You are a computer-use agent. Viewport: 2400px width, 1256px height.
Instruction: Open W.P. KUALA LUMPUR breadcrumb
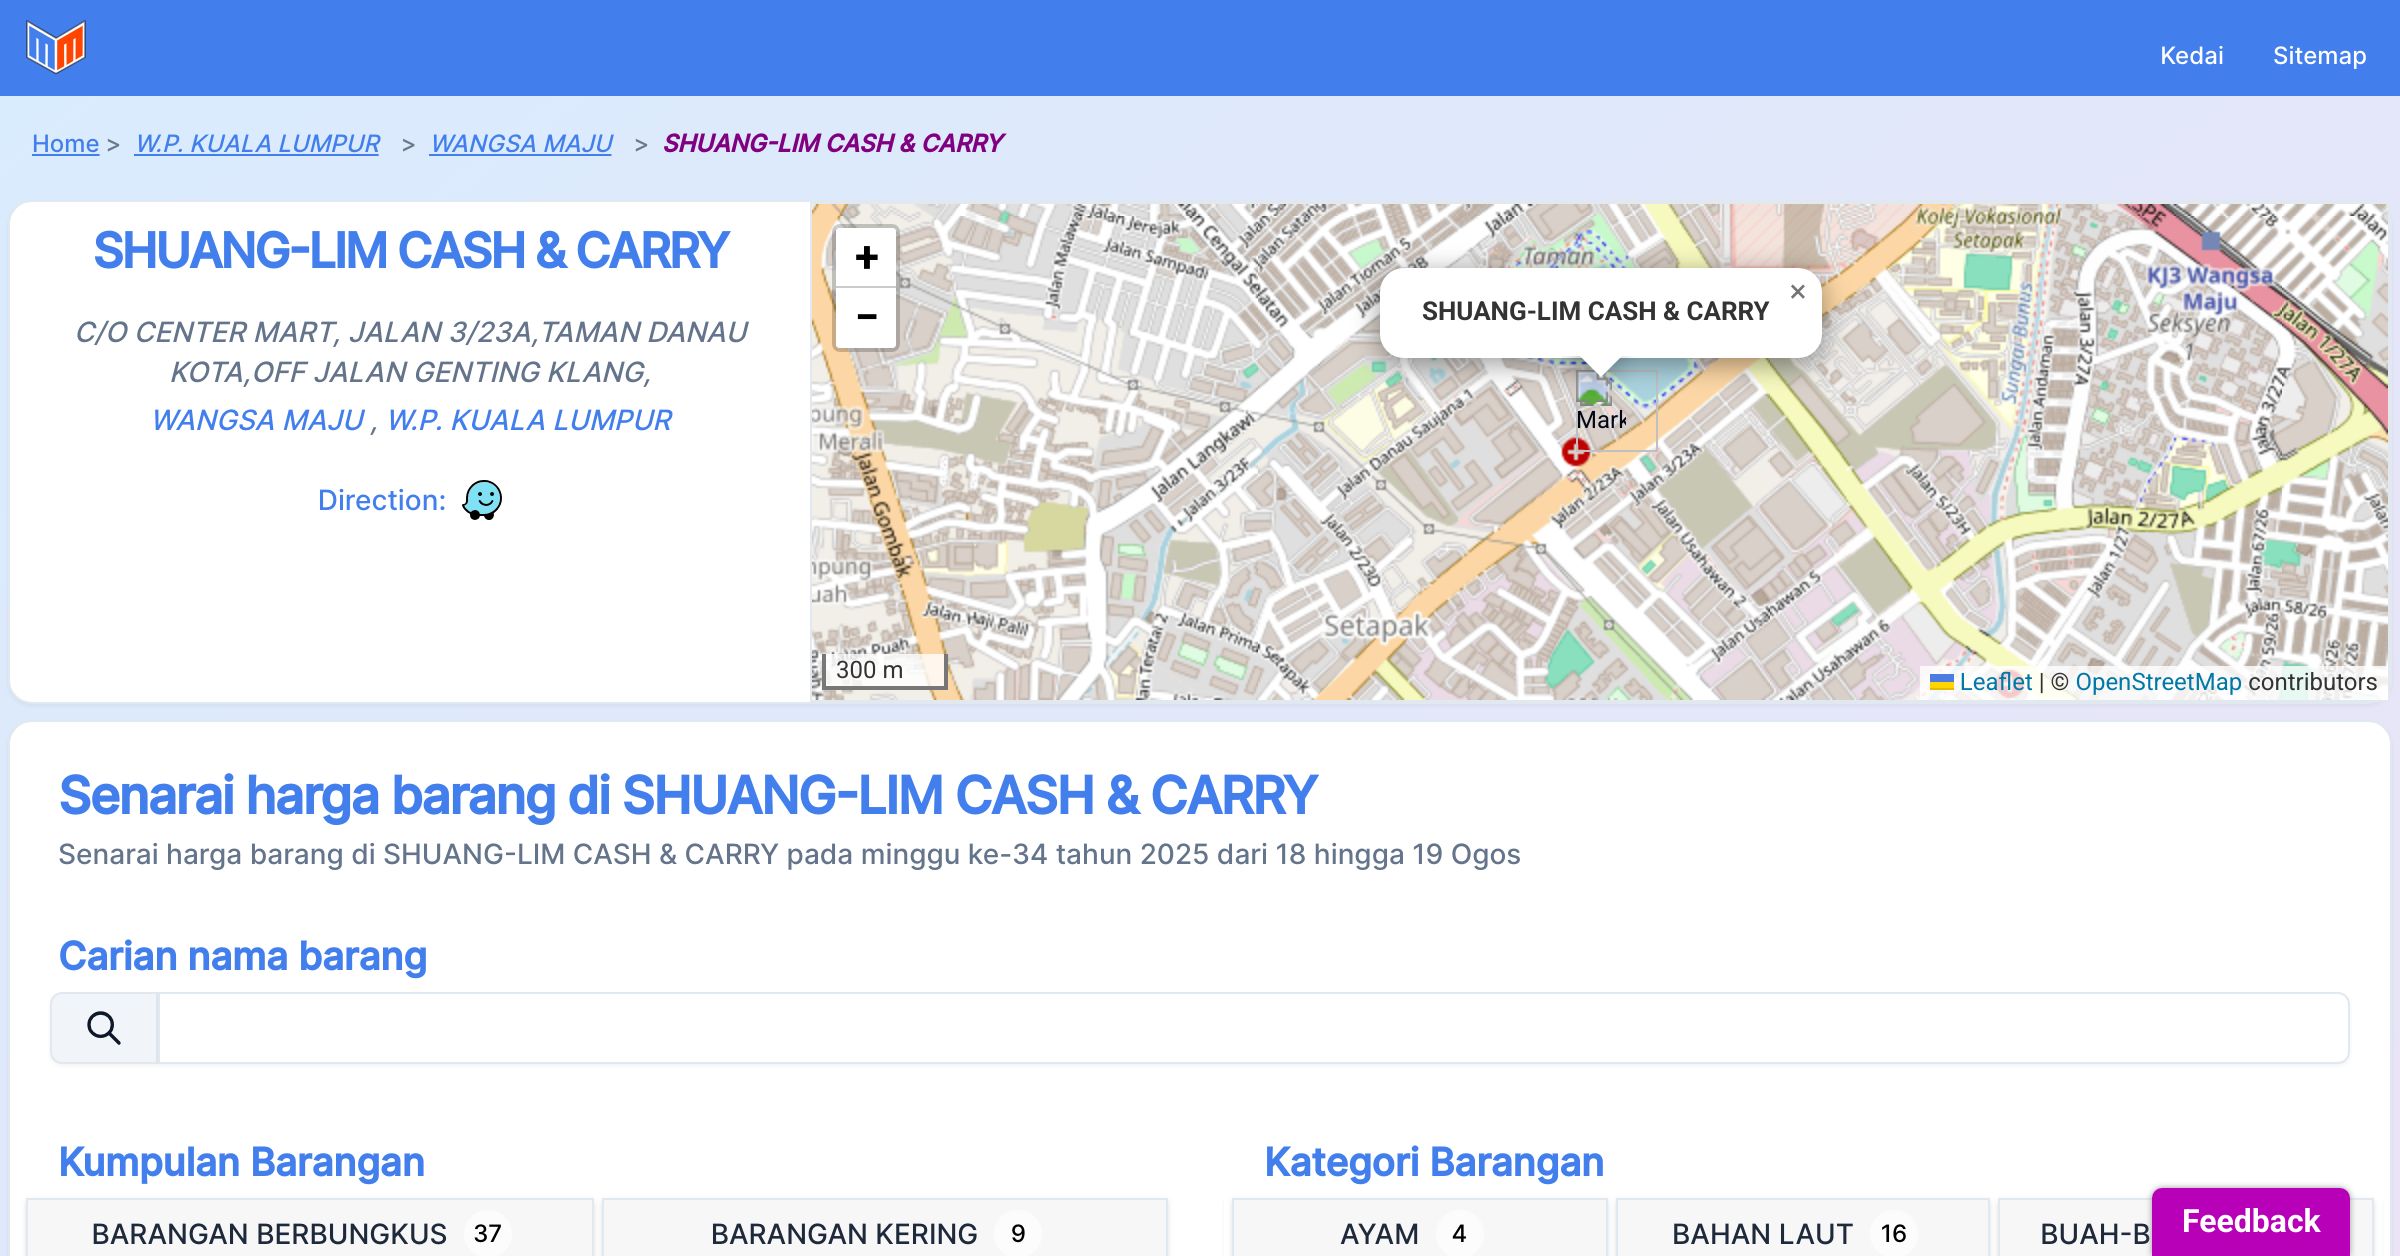(258, 143)
